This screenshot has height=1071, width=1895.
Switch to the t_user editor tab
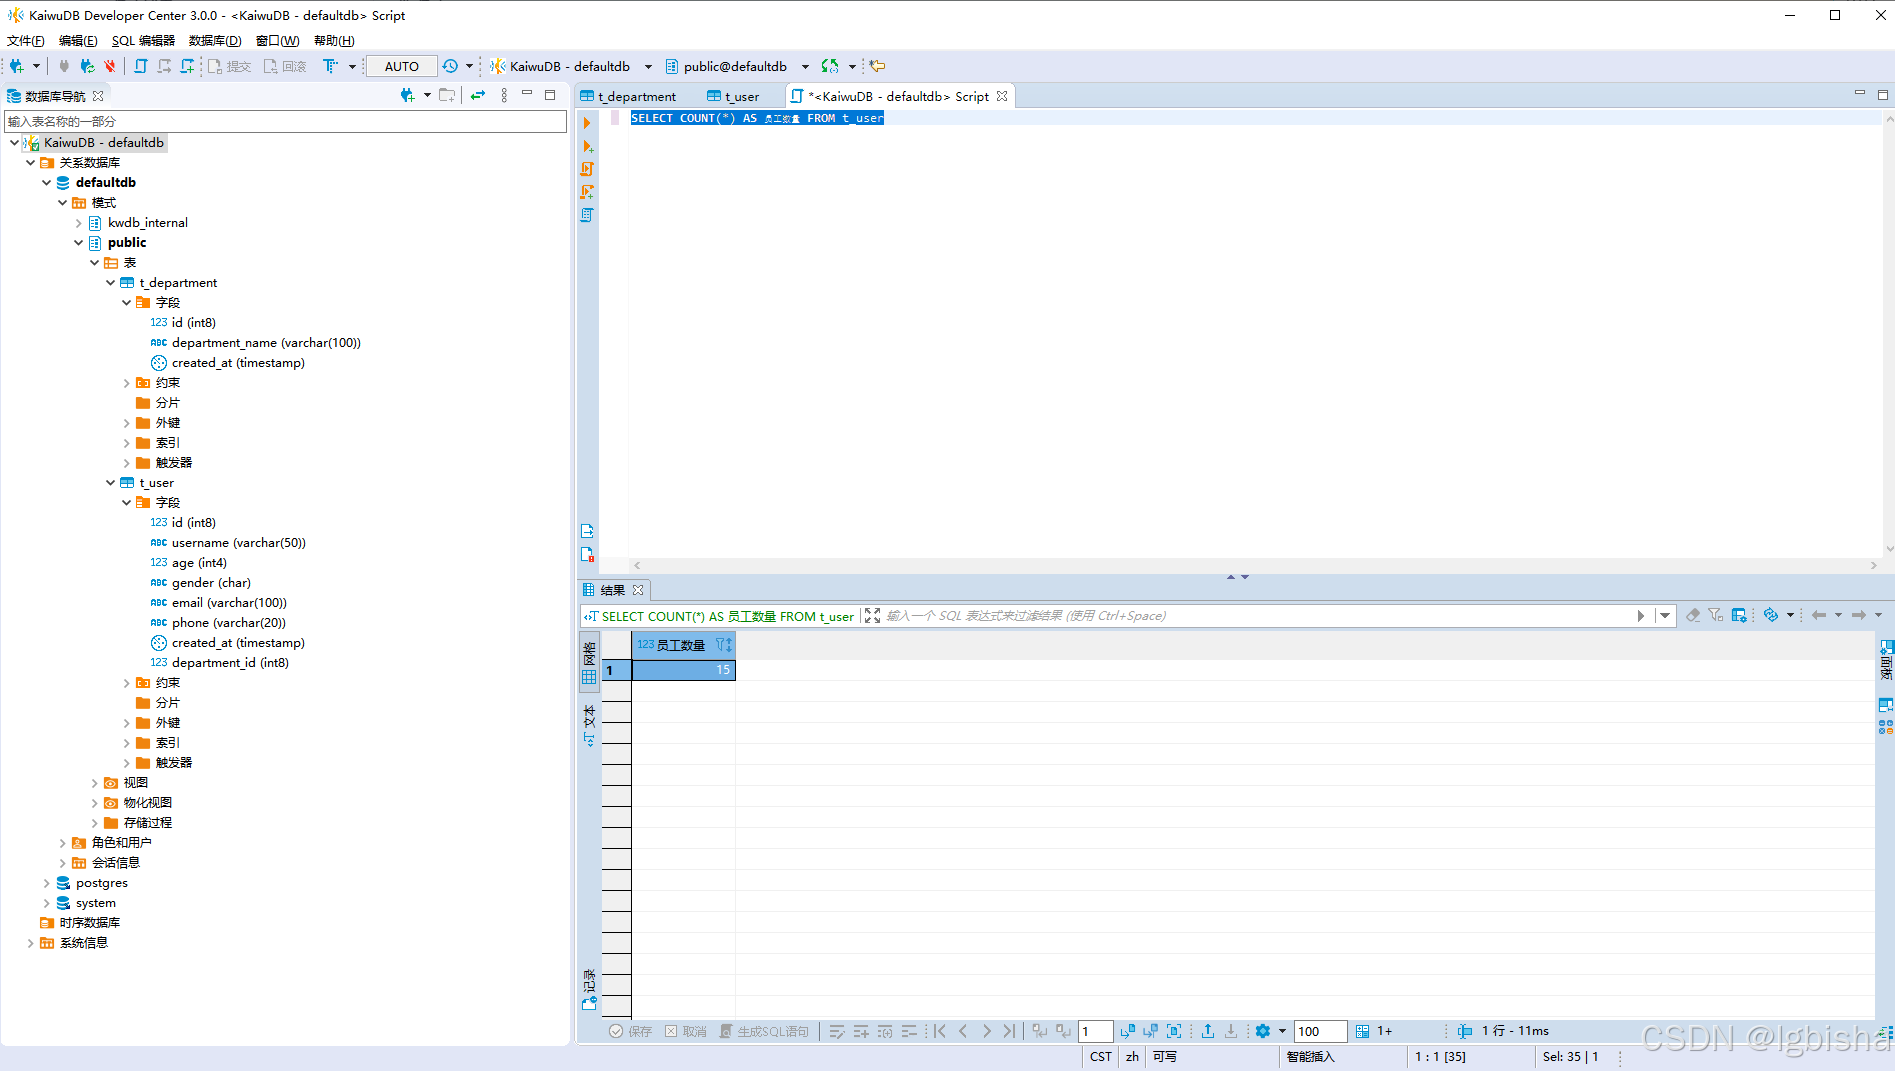733,96
